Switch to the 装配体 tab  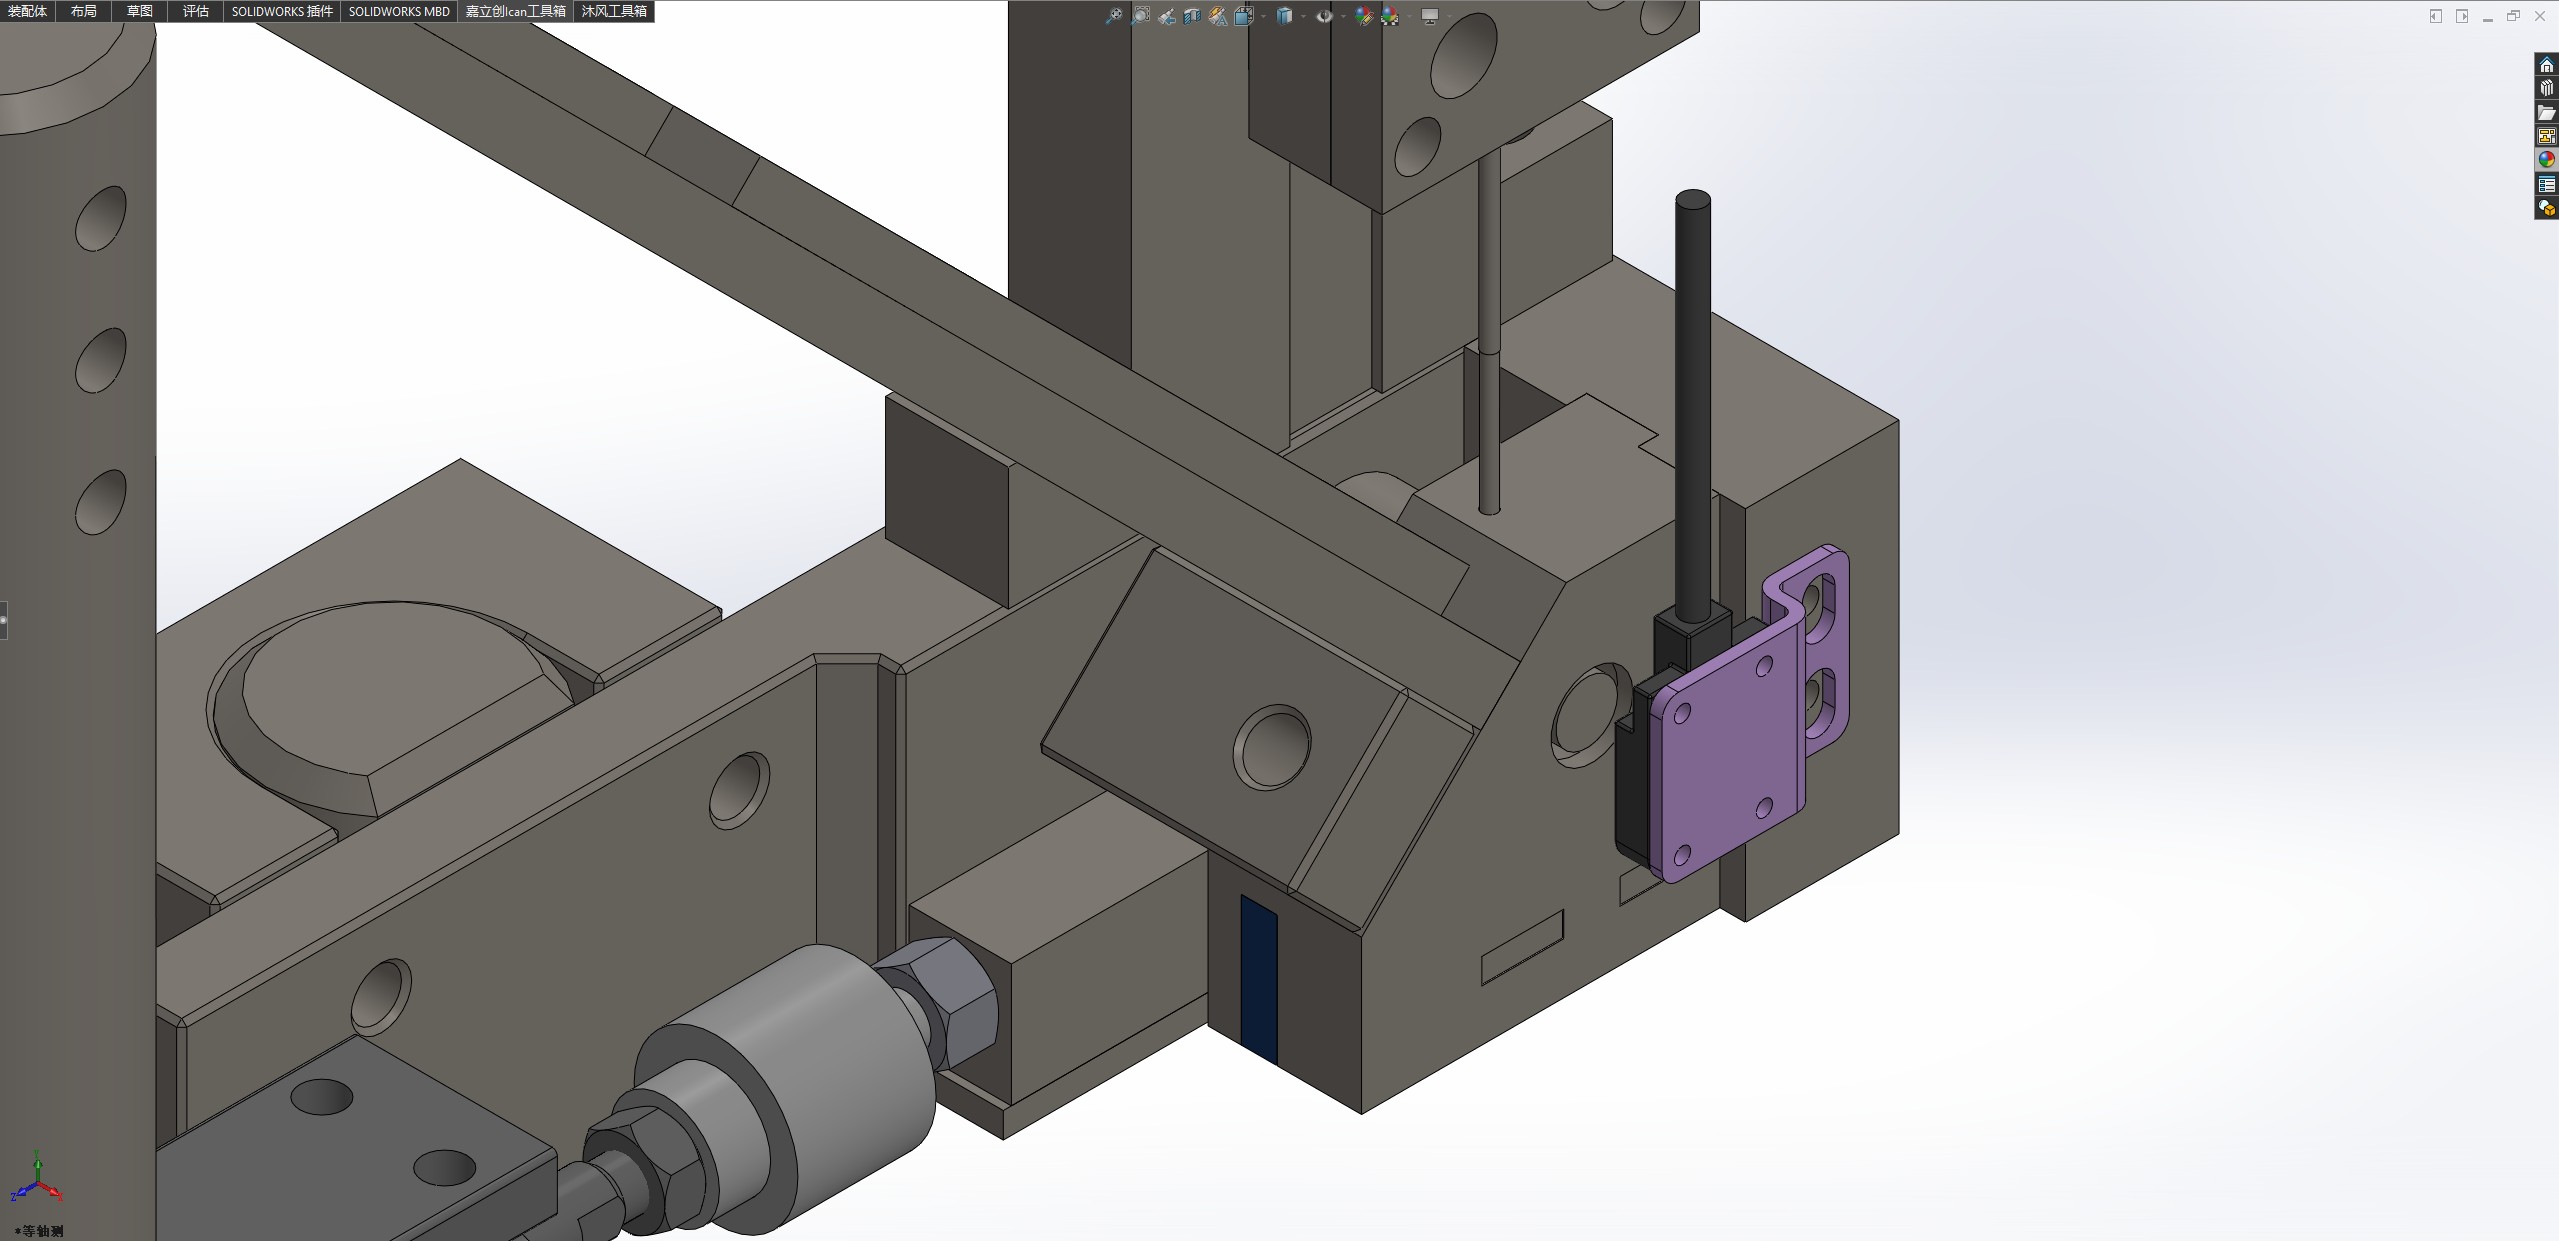(x=28, y=11)
